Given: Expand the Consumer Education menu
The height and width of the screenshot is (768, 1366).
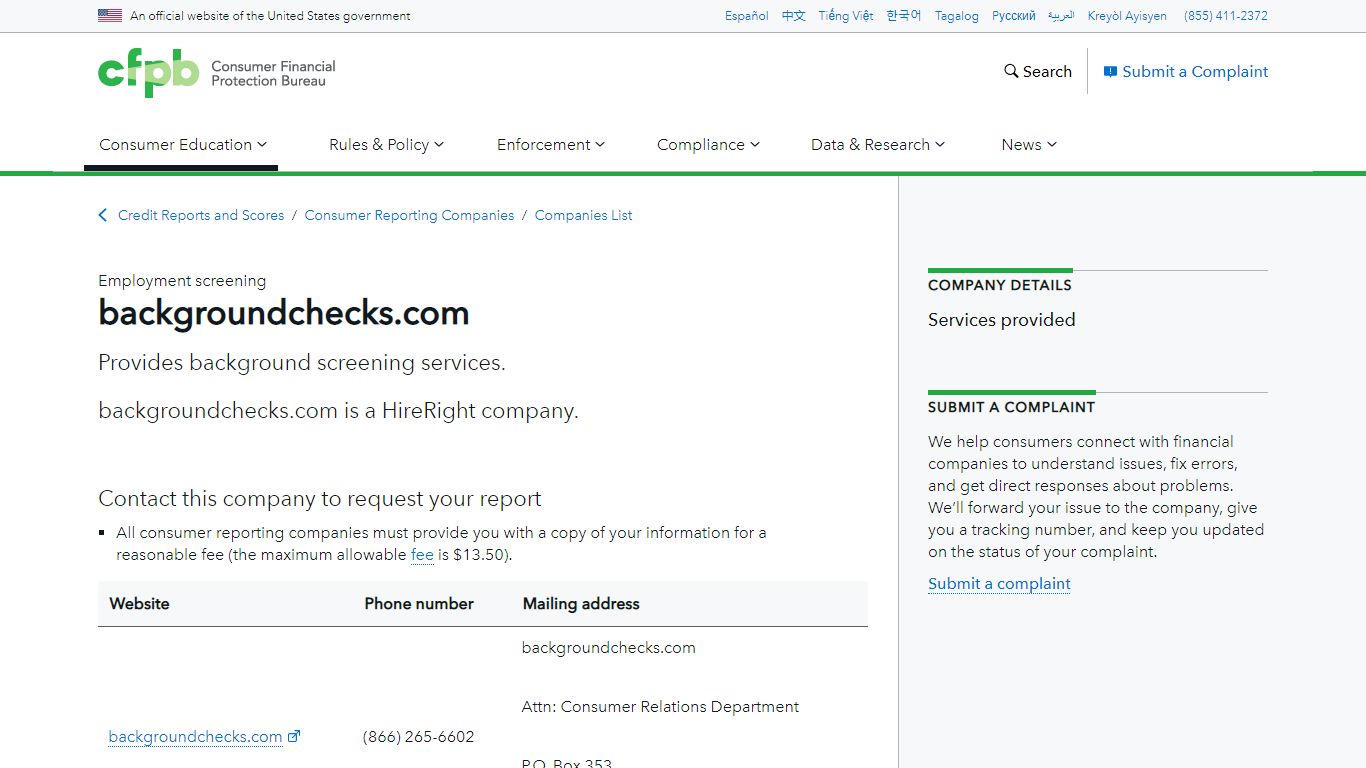Looking at the screenshot, I should click(183, 144).
